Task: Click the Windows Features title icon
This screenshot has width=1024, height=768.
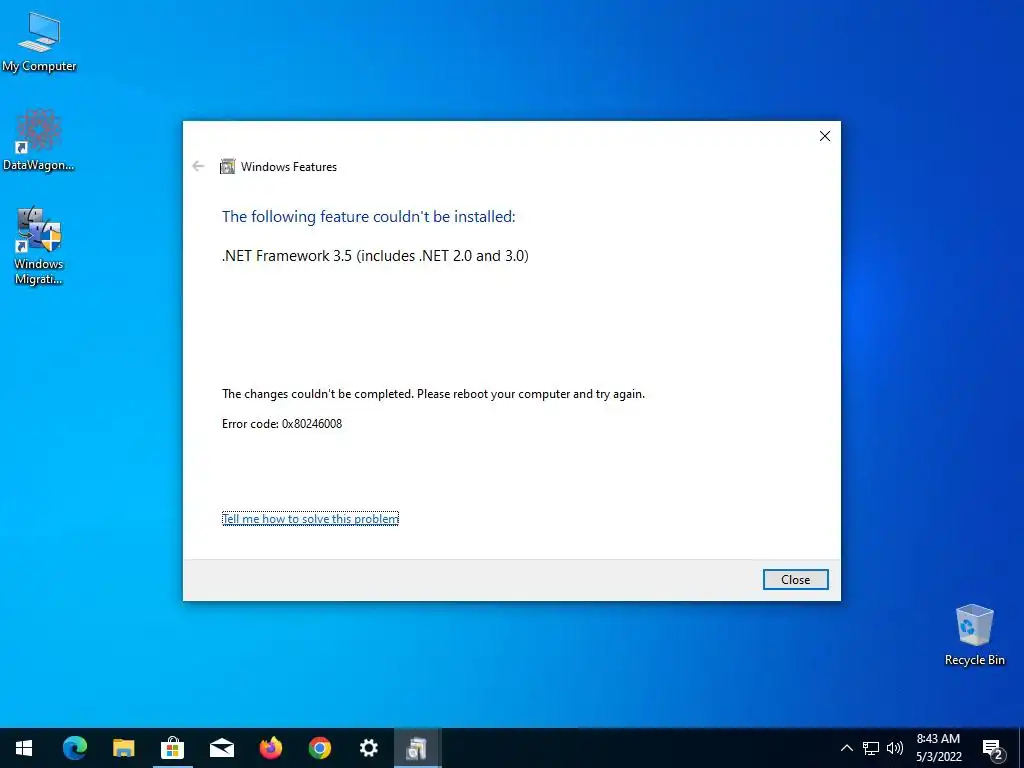Action: pos(227,167)
